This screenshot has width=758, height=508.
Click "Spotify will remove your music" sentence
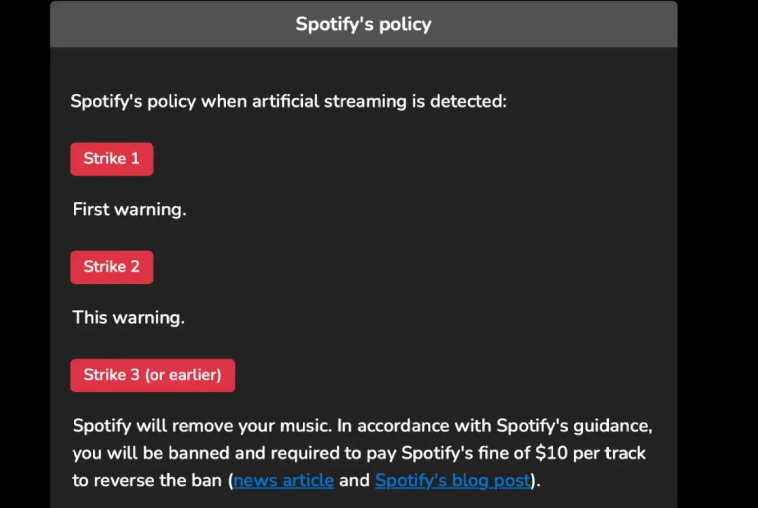pos(202,426)
